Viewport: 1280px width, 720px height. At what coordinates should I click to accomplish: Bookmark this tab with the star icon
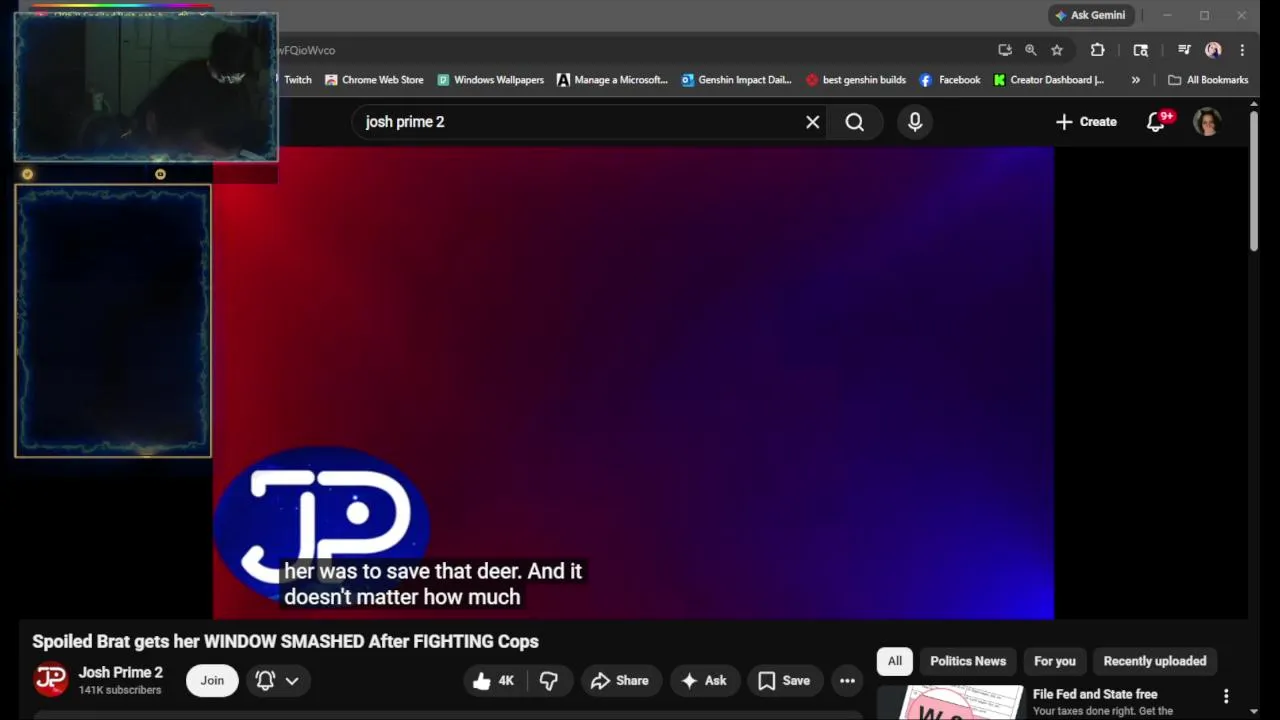click(1057, 50)
